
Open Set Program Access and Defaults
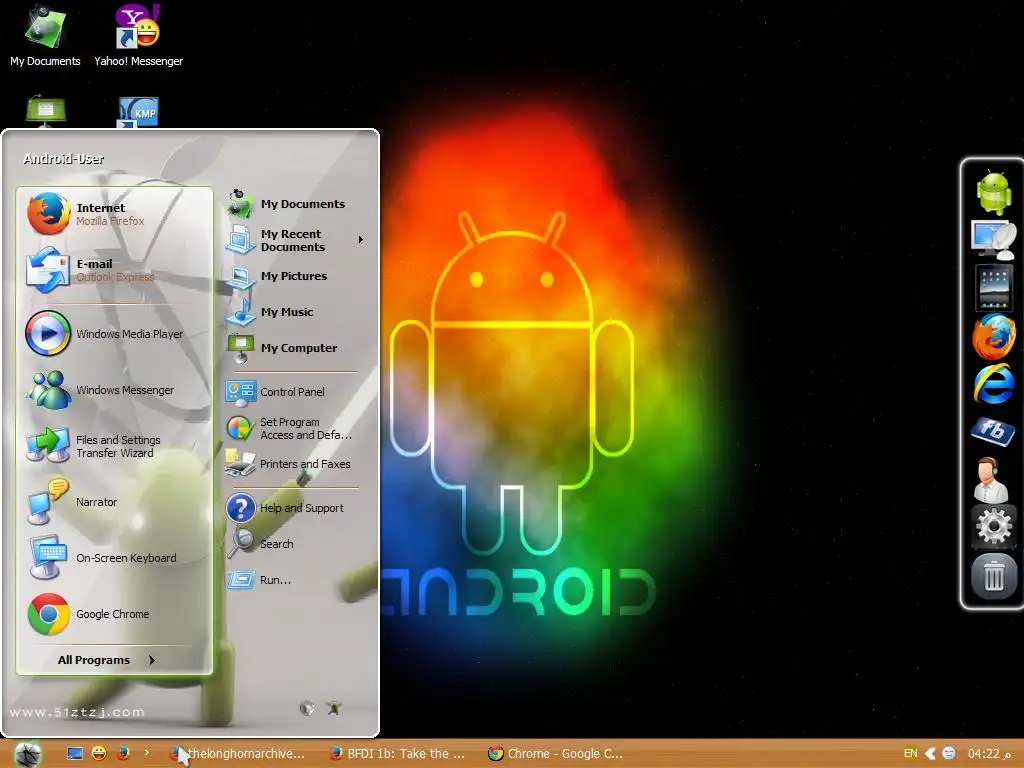pyautogui.click(x=295, y=428)
